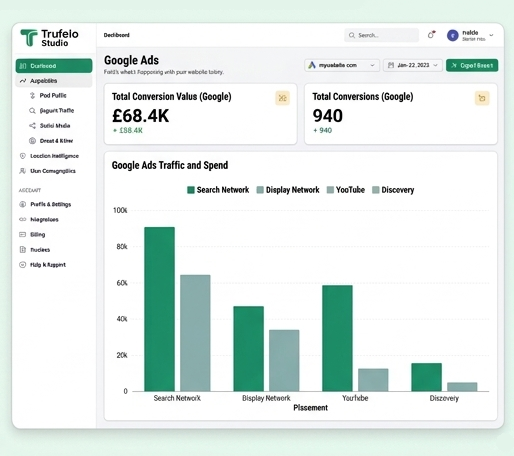
Task: Click the £68.4K conversion value
Action: (141, 116)
